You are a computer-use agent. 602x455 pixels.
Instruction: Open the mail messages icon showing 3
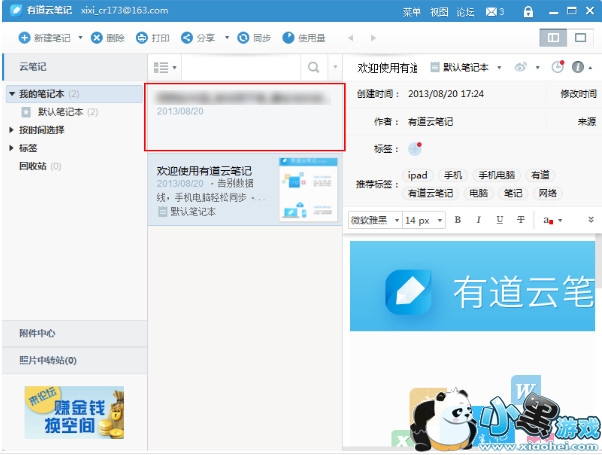point(494,12)
